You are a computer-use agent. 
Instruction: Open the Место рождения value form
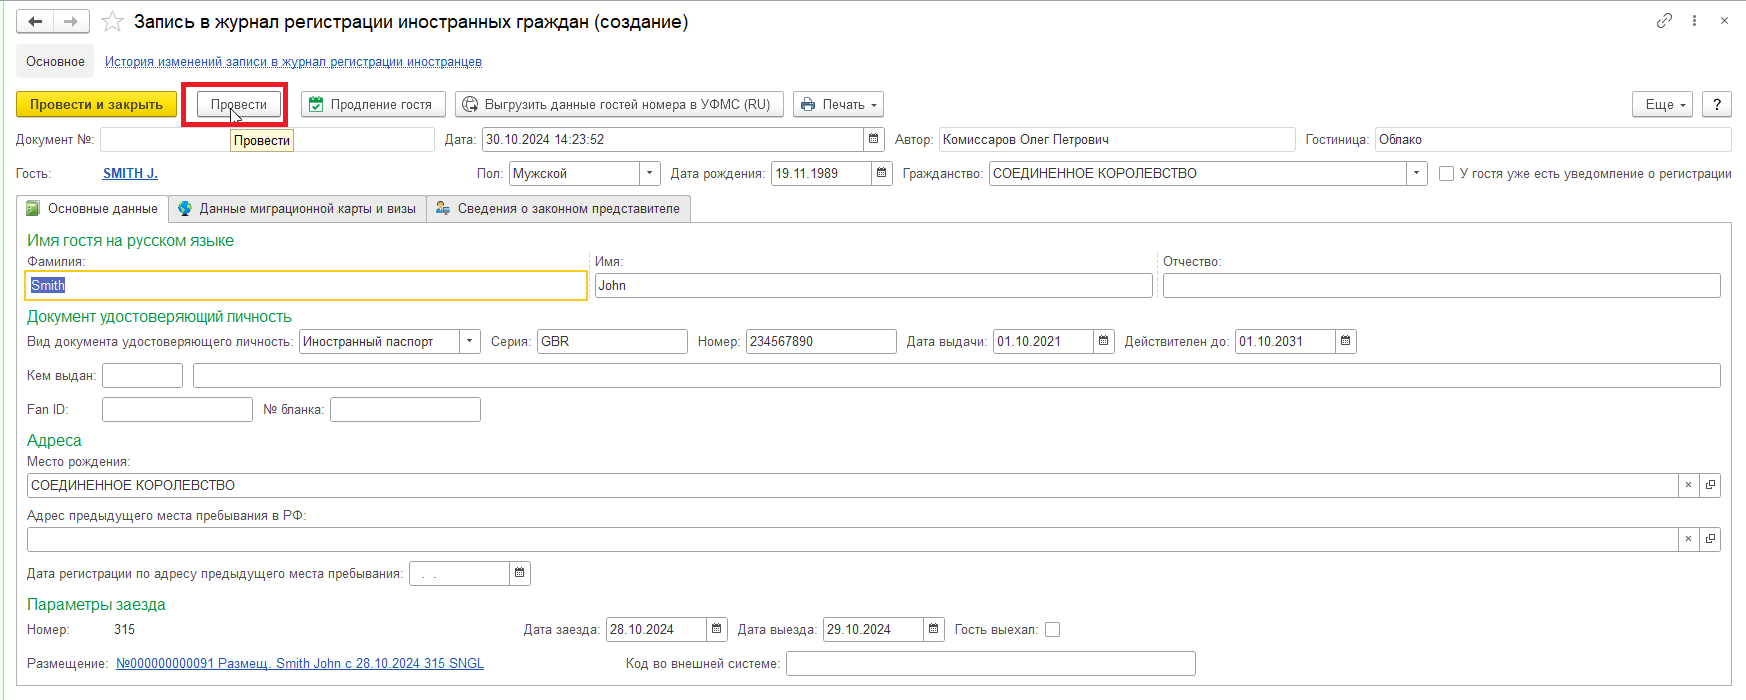(1710, 485)
